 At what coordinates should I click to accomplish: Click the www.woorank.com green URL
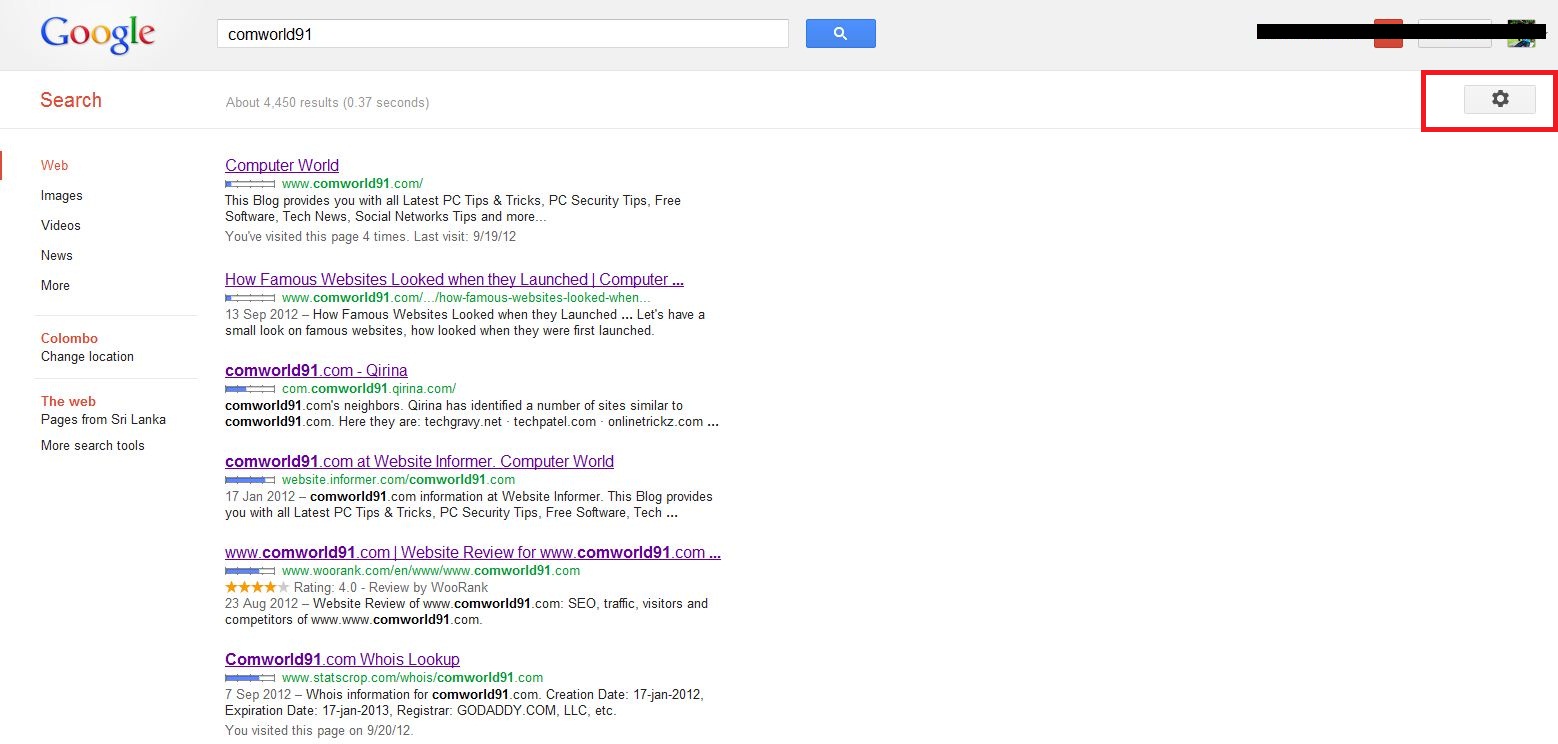(431, 571)
